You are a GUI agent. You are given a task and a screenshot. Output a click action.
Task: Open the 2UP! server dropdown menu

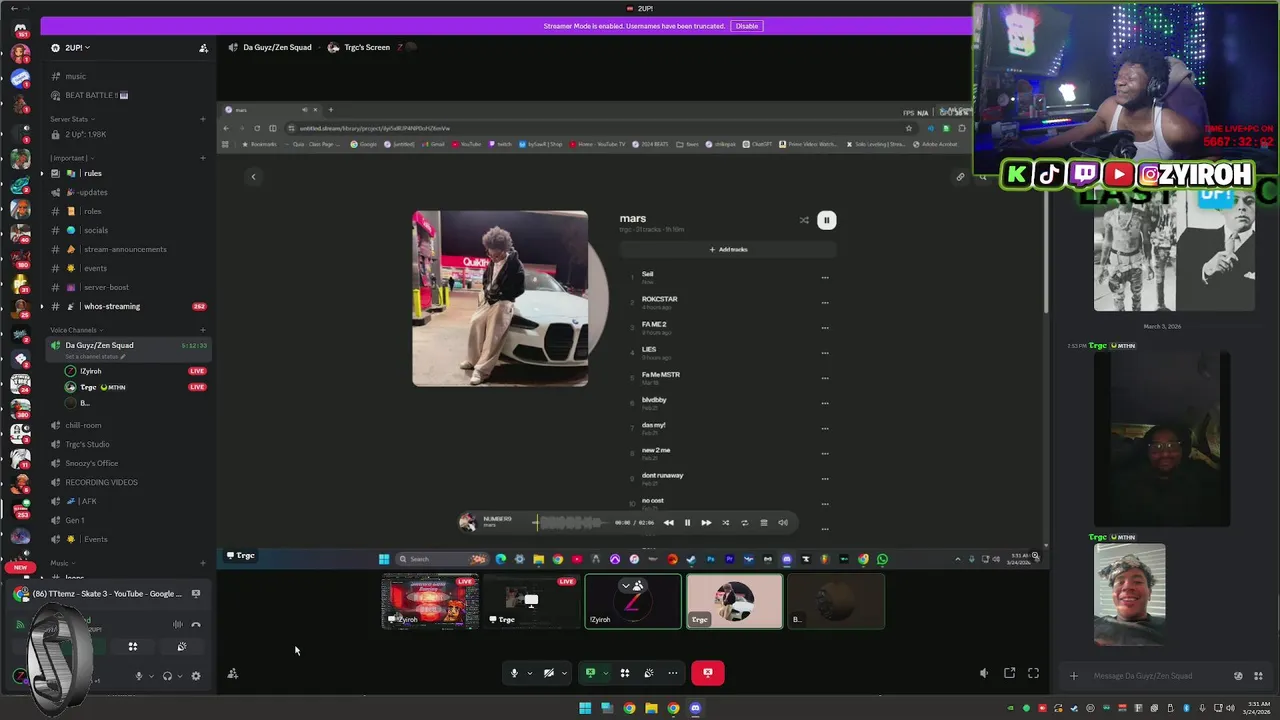(x=77, y=47)
